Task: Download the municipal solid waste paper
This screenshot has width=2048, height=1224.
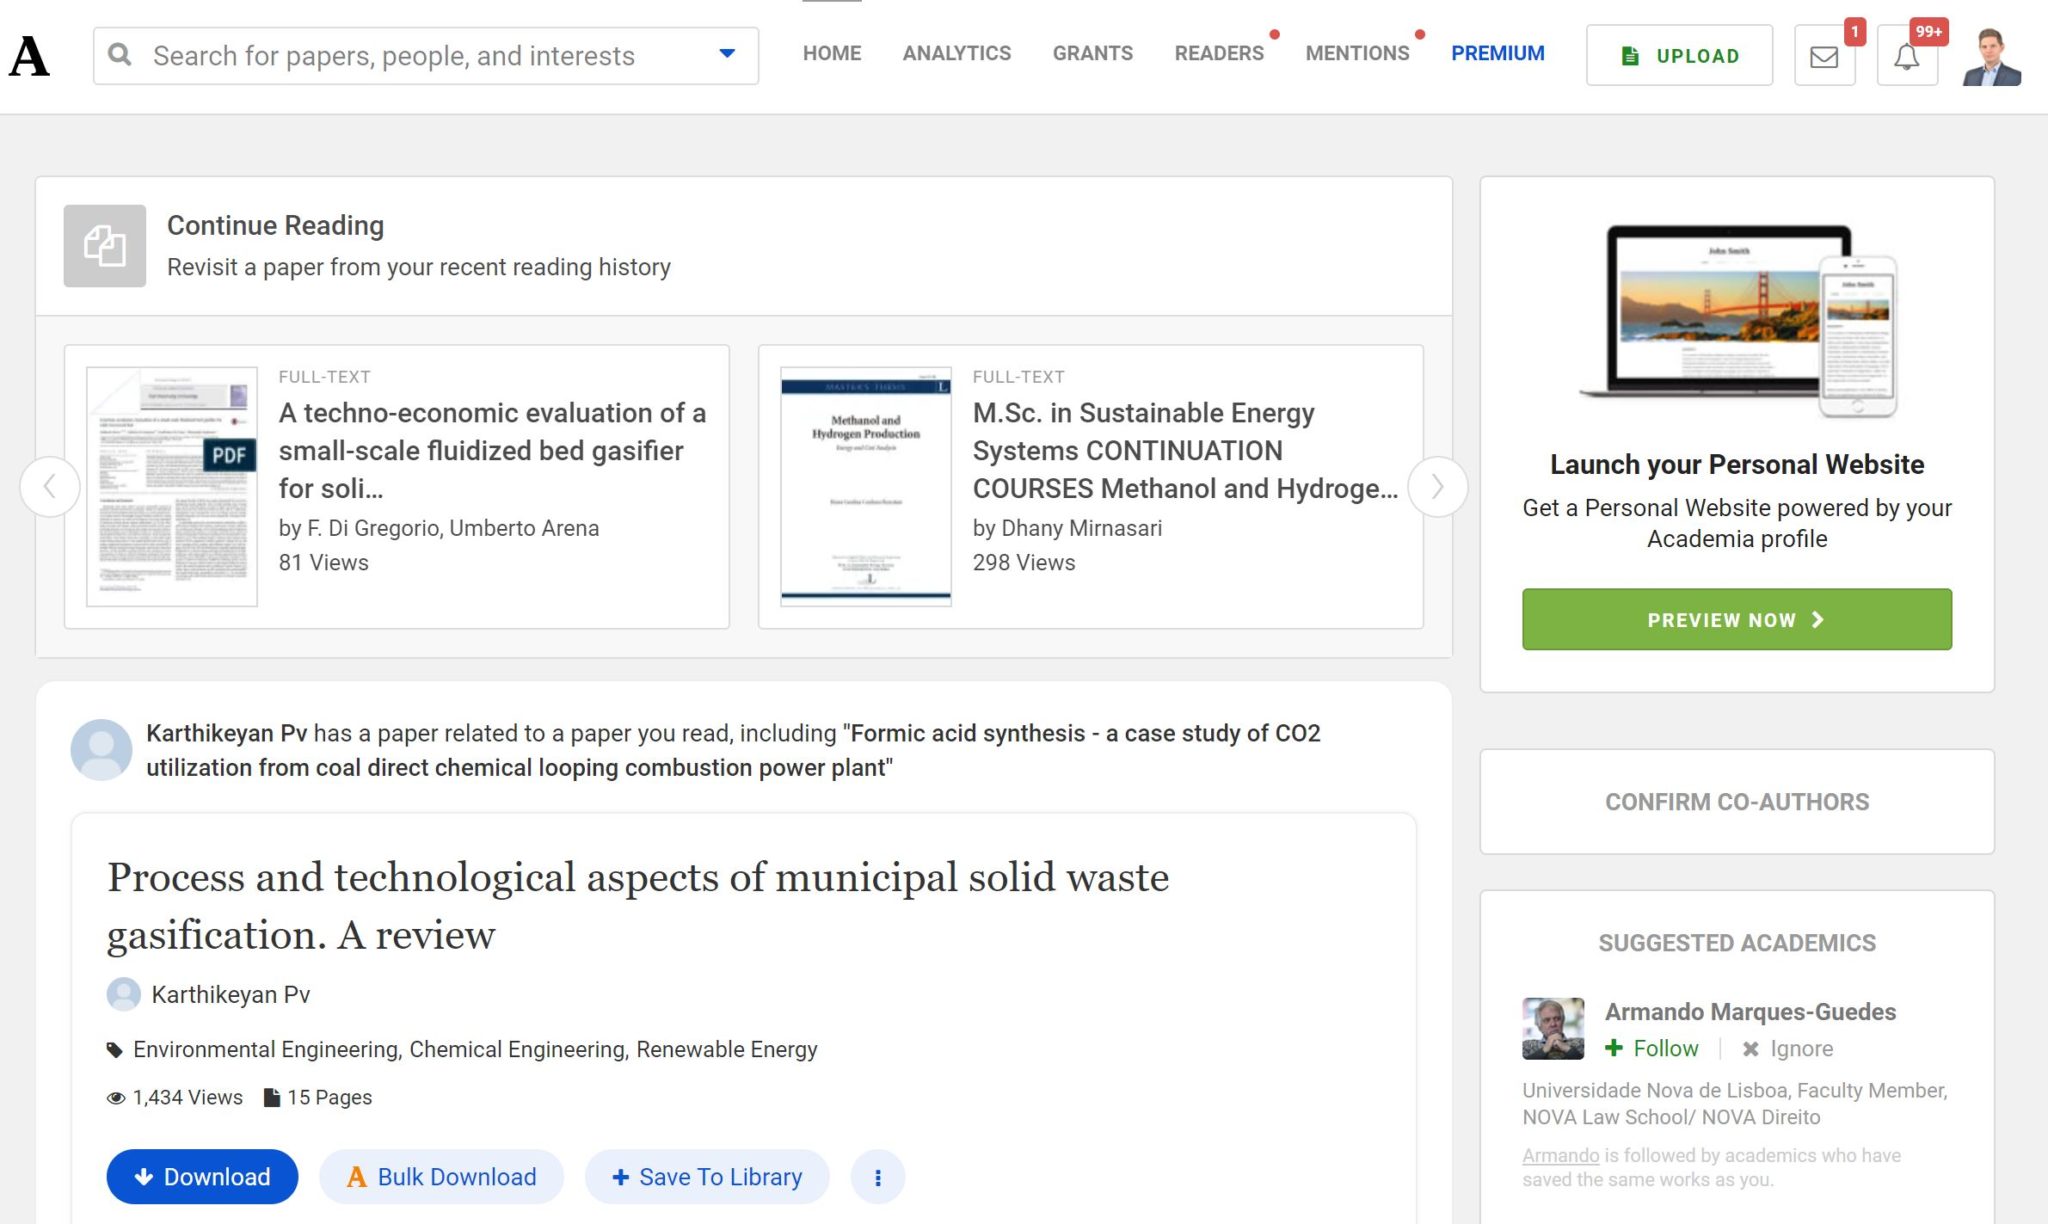Action: (x=201, y=1177)
